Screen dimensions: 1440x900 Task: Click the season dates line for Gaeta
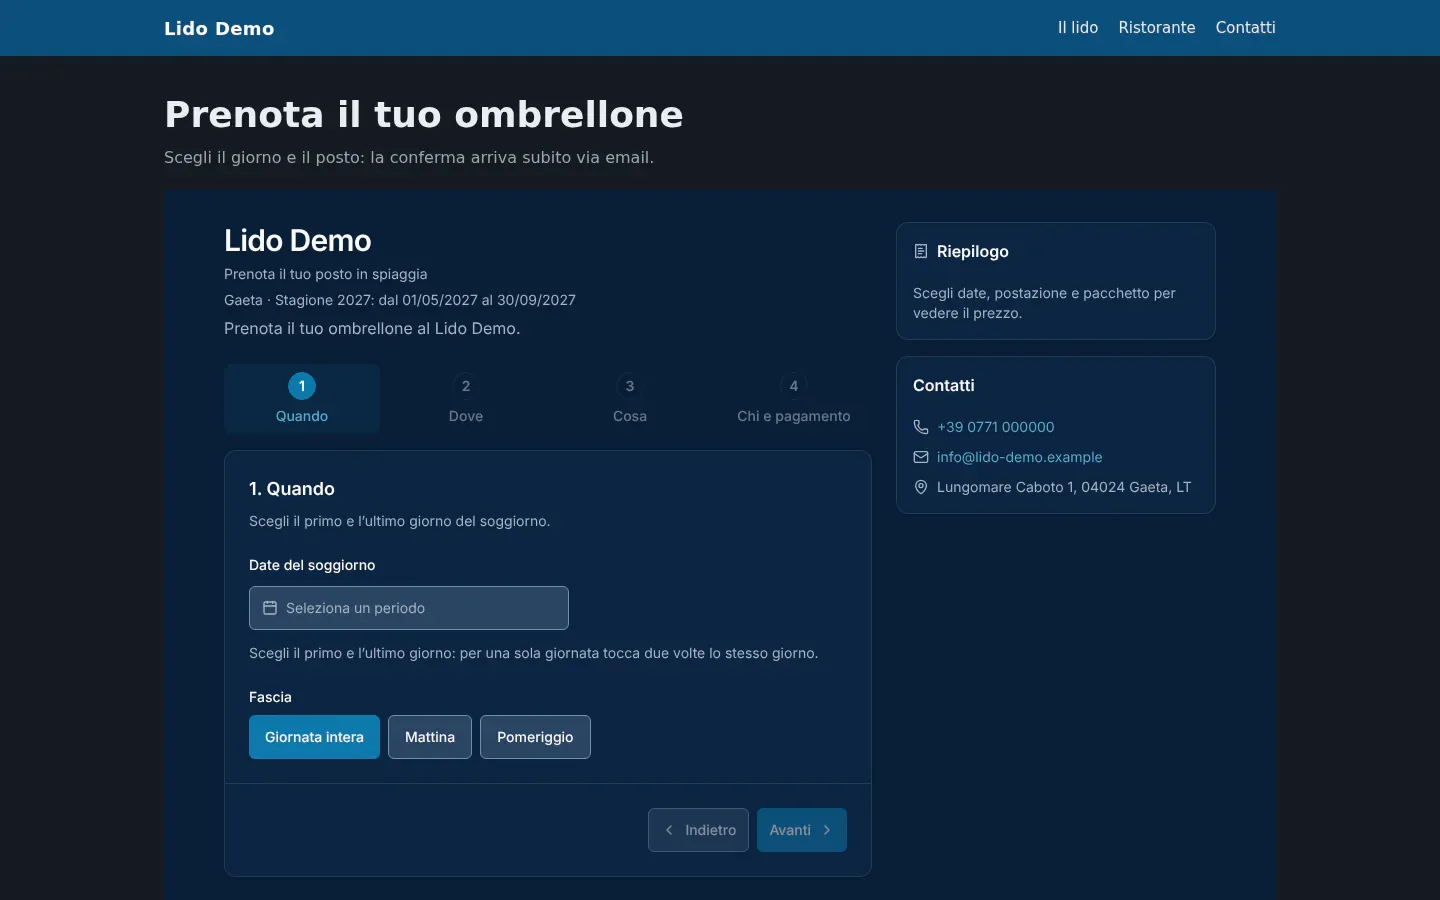[400, 300]
